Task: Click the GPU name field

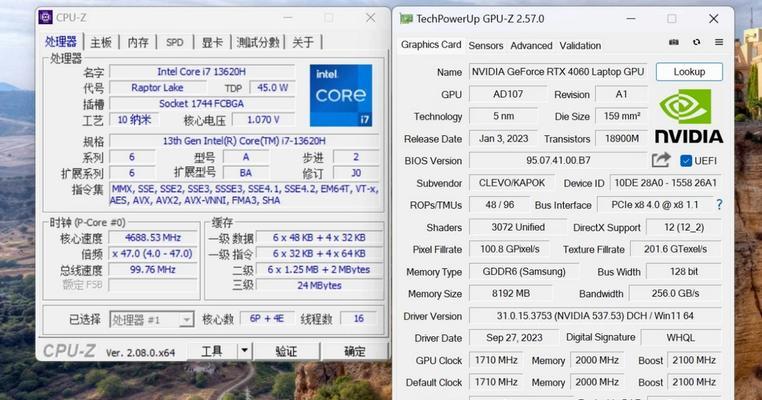Action: point(558,72)
